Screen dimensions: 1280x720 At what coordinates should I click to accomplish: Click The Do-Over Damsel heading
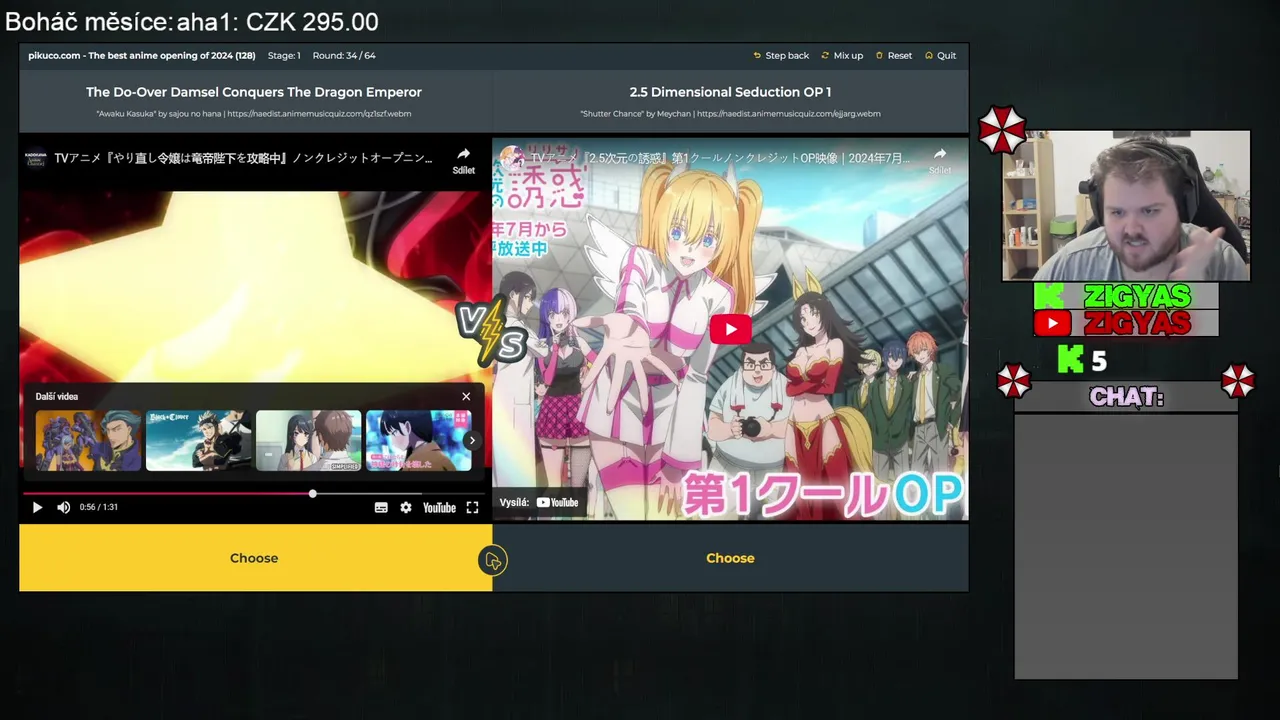[254, 92]
